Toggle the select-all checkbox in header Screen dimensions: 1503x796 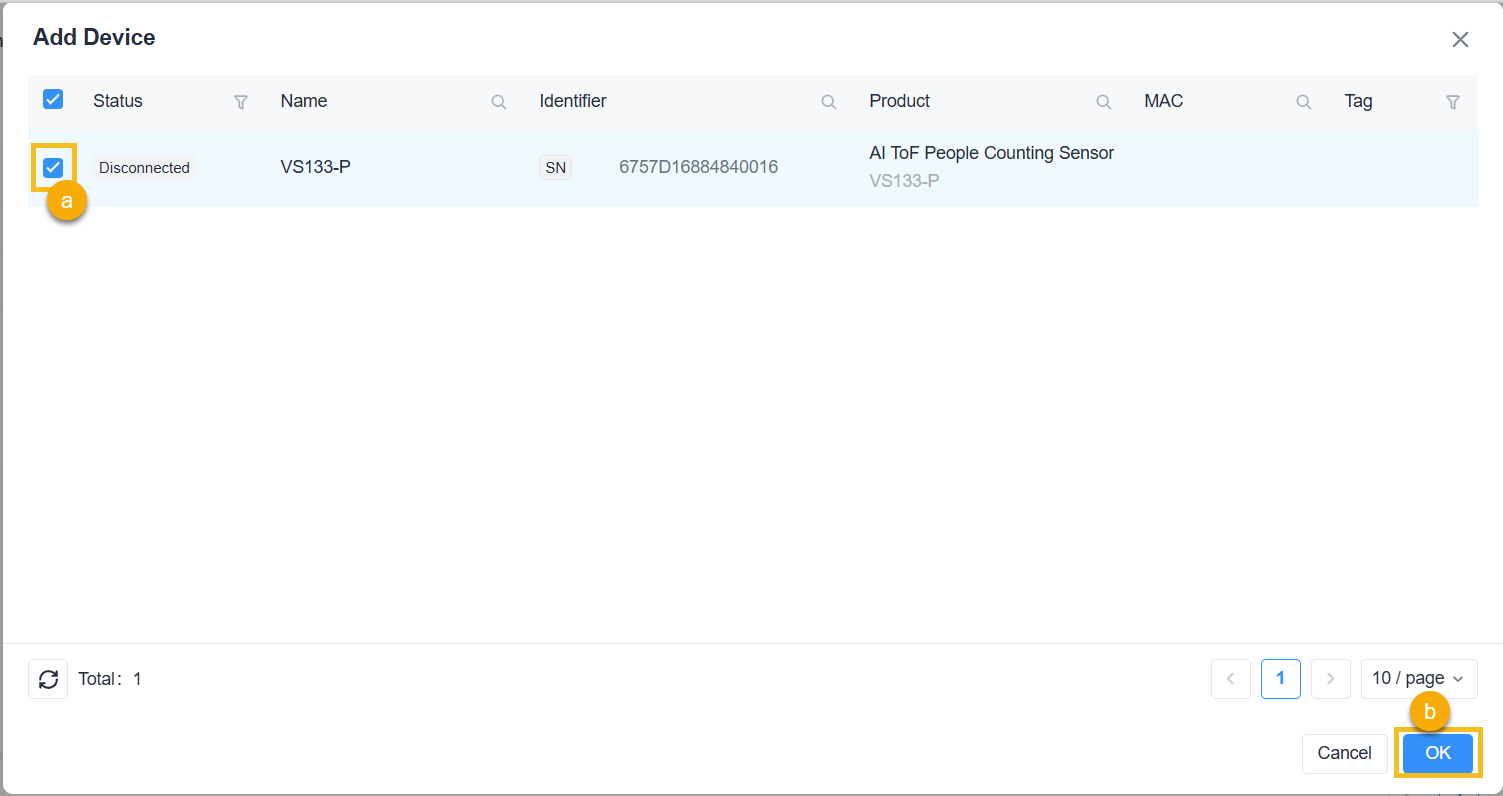pyautogui.click(x=53, y=99)
